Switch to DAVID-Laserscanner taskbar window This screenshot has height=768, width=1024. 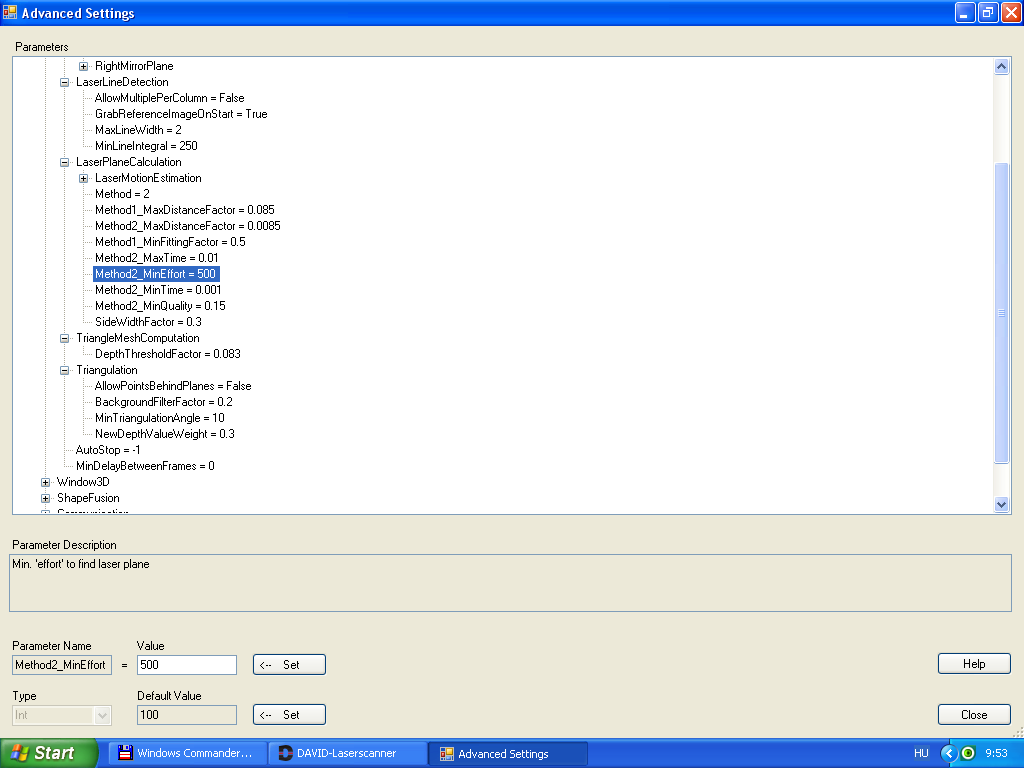[349, 753]
